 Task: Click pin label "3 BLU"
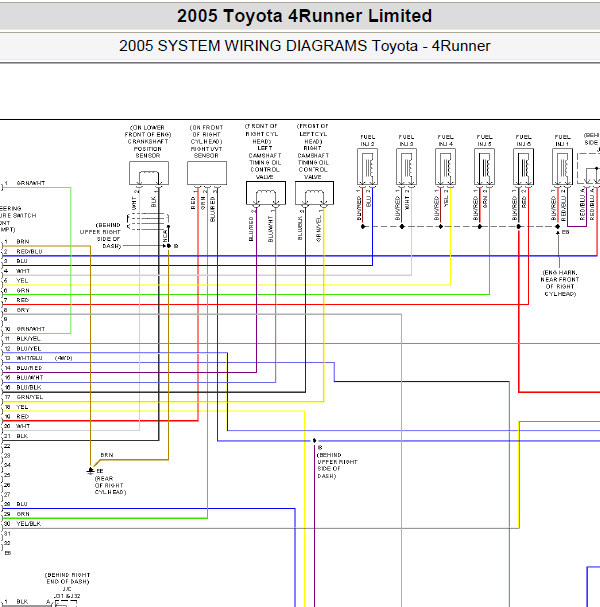pyautogui.click(x=15, y=261)
